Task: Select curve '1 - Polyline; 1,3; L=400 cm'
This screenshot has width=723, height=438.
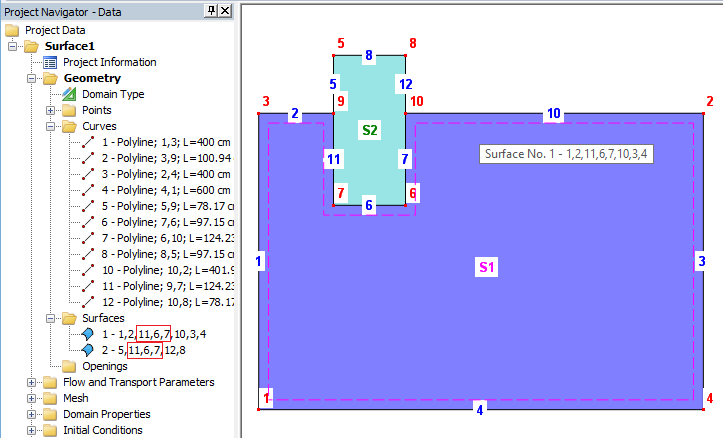Action: (x=166, y=142)
